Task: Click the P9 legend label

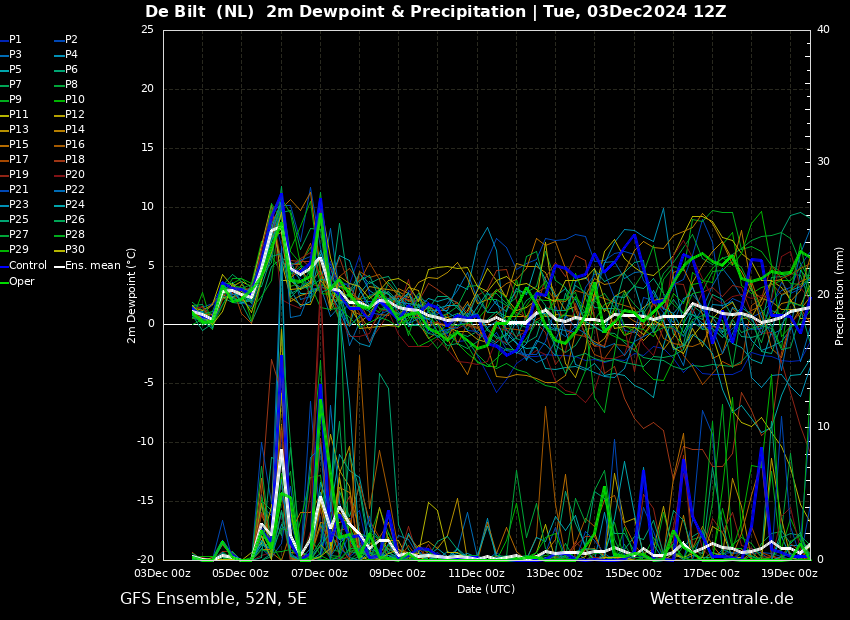Action: click(x=15, y=100)
